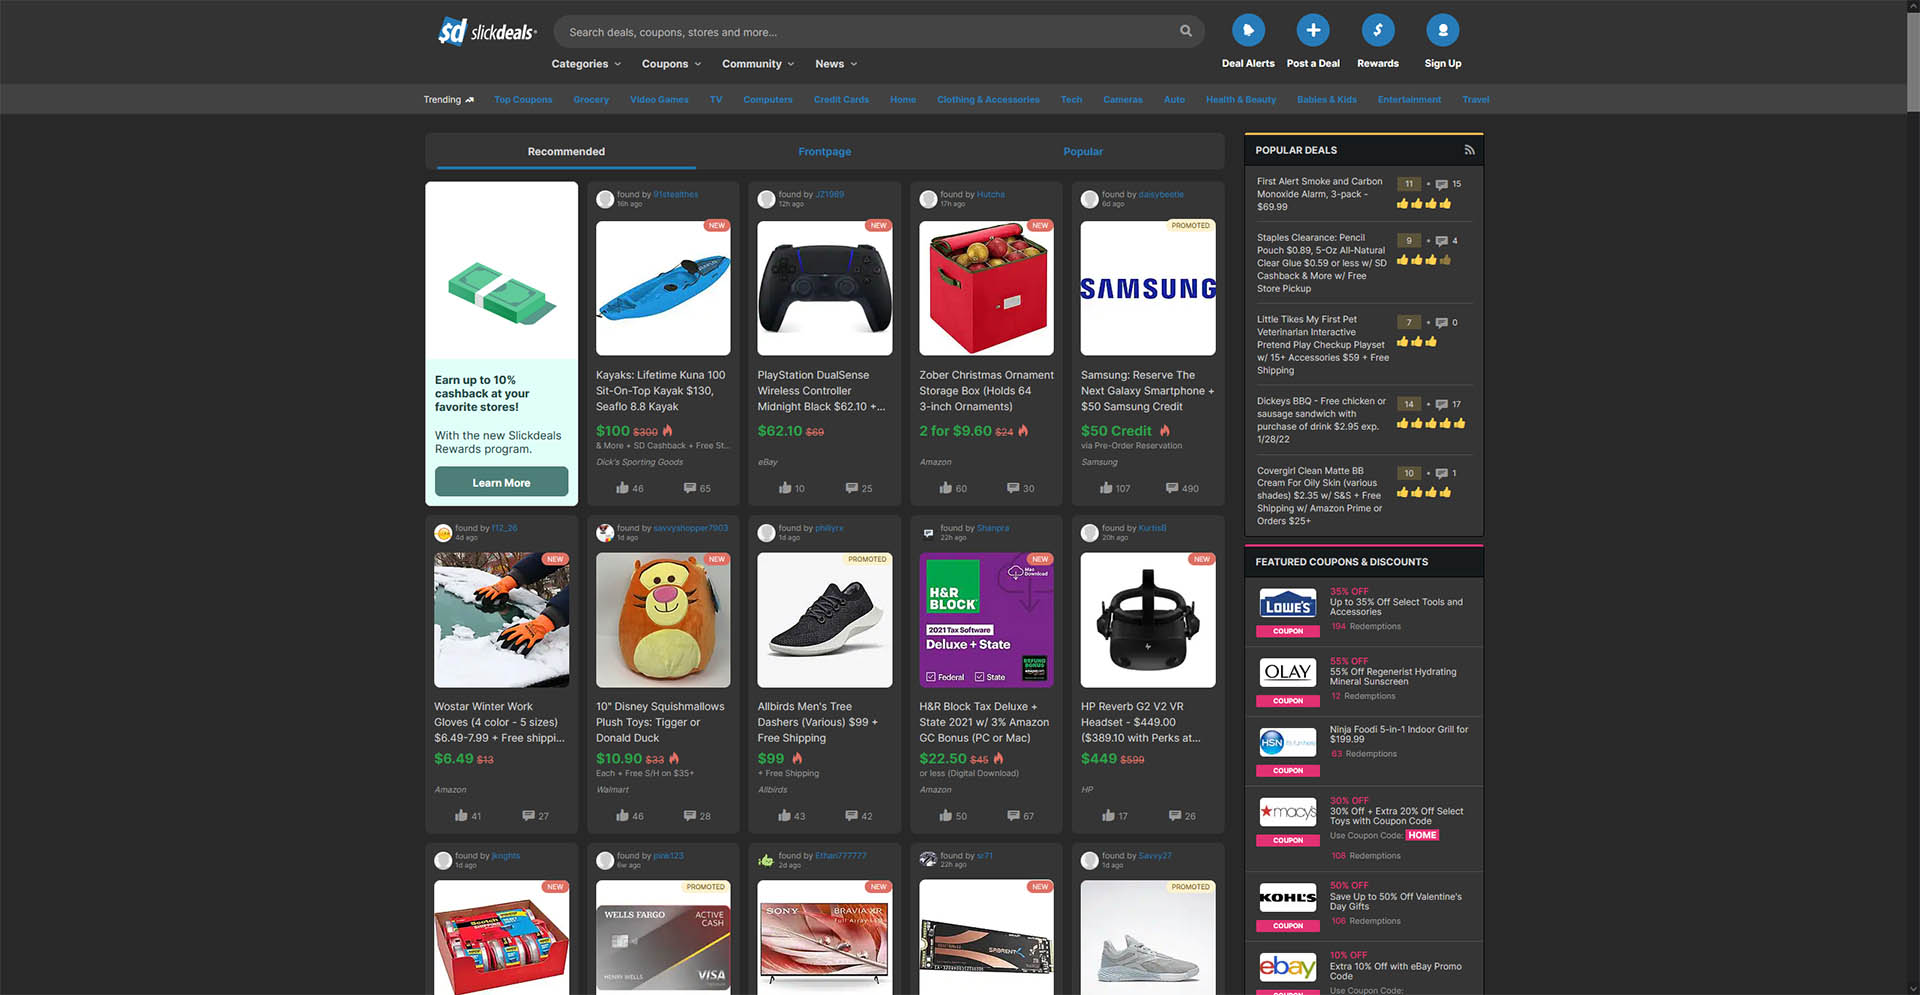Click thumbs-up on Zober Ornament Storage deal
This screenshot has height=995, width=1920.
coord(946,488)
